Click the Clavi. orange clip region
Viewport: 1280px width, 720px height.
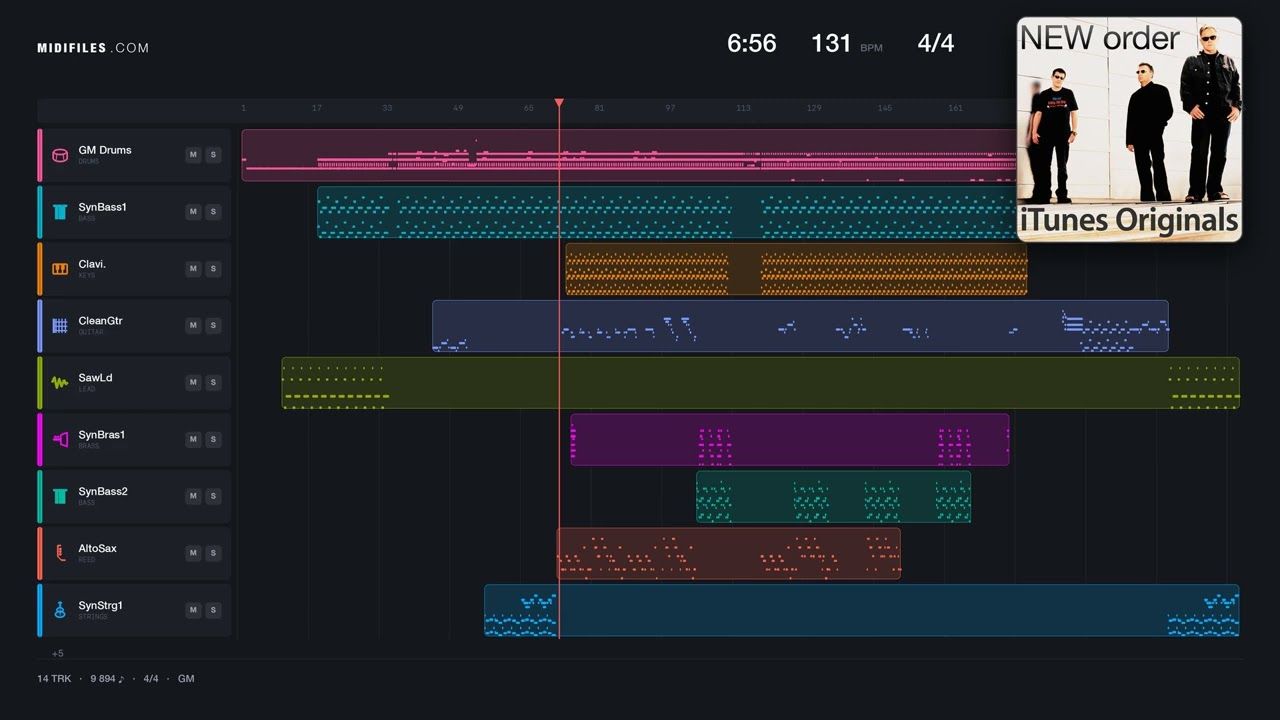click(796, 269)
